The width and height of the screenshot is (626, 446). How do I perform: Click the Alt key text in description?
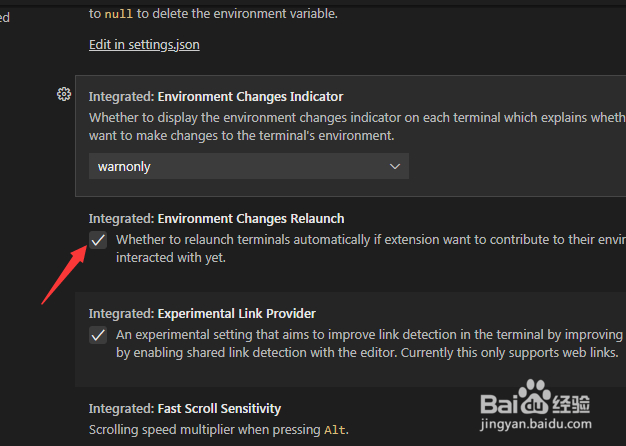[335, 430]
